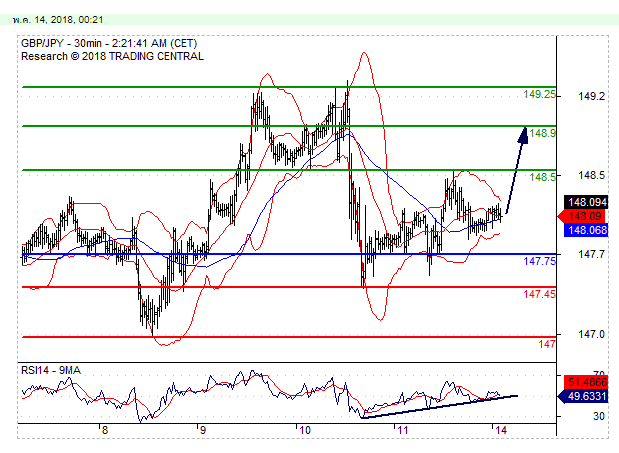This screenshot has width=619, height=453.
Task: Click the date axis label 11
Action: click(x=403, y=431)
